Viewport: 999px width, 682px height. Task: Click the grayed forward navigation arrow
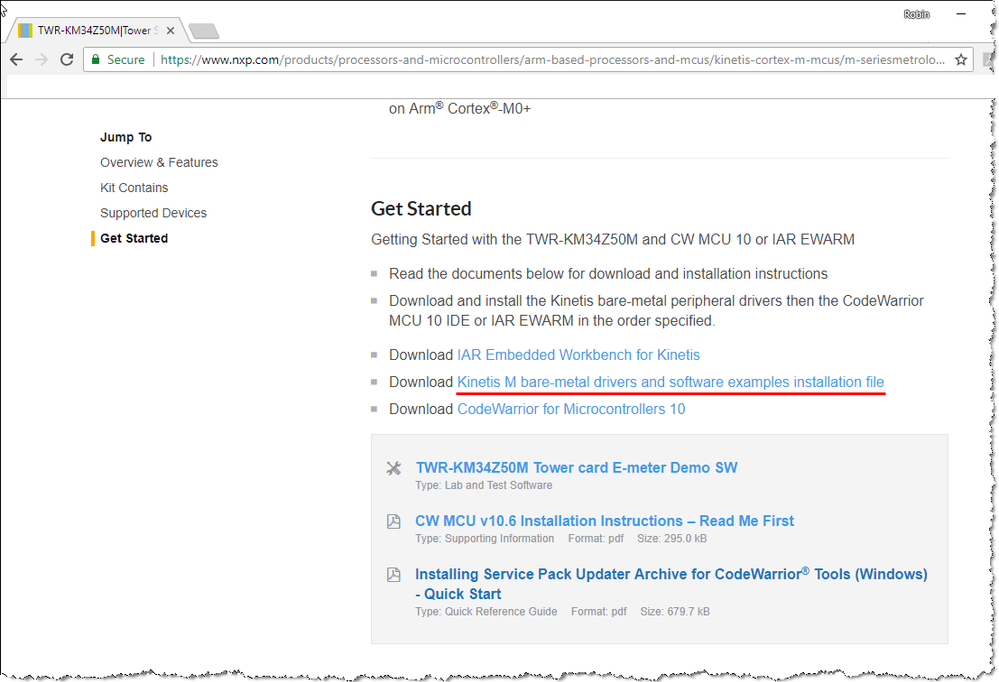42,60
